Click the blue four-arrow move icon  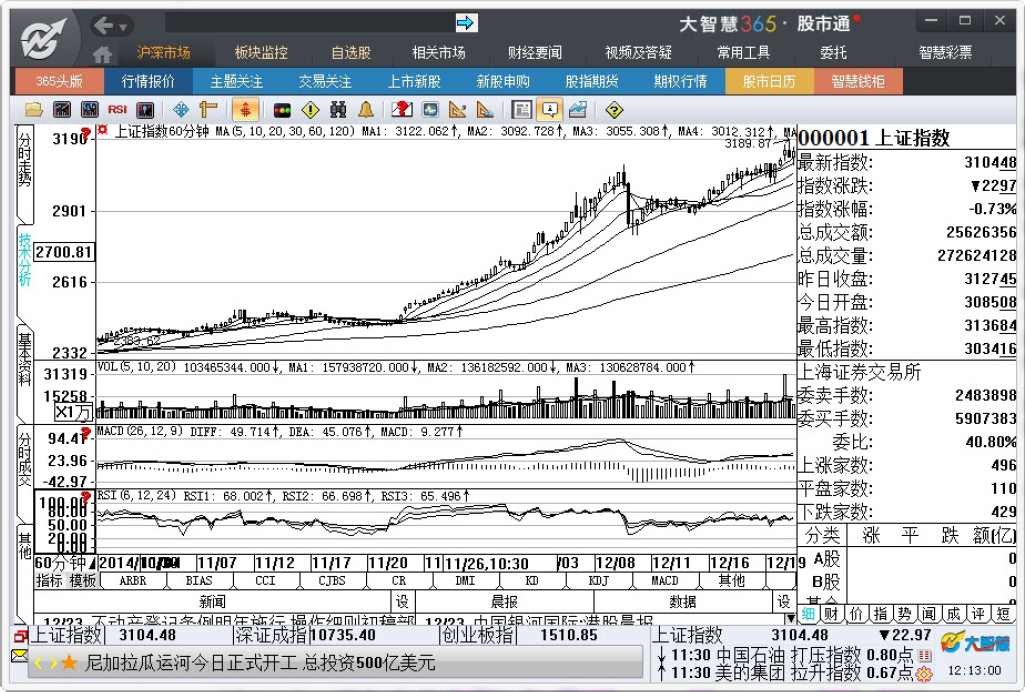coord(180,110)
